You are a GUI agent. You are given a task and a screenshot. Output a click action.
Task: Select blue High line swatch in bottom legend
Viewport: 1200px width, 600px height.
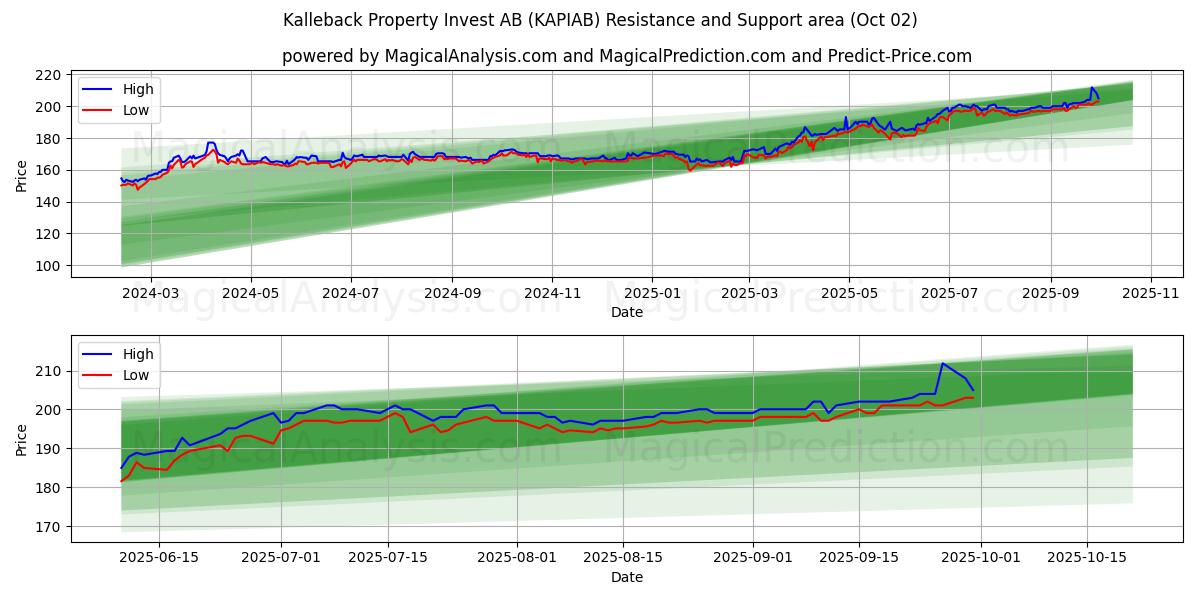[x=98, y=354]
